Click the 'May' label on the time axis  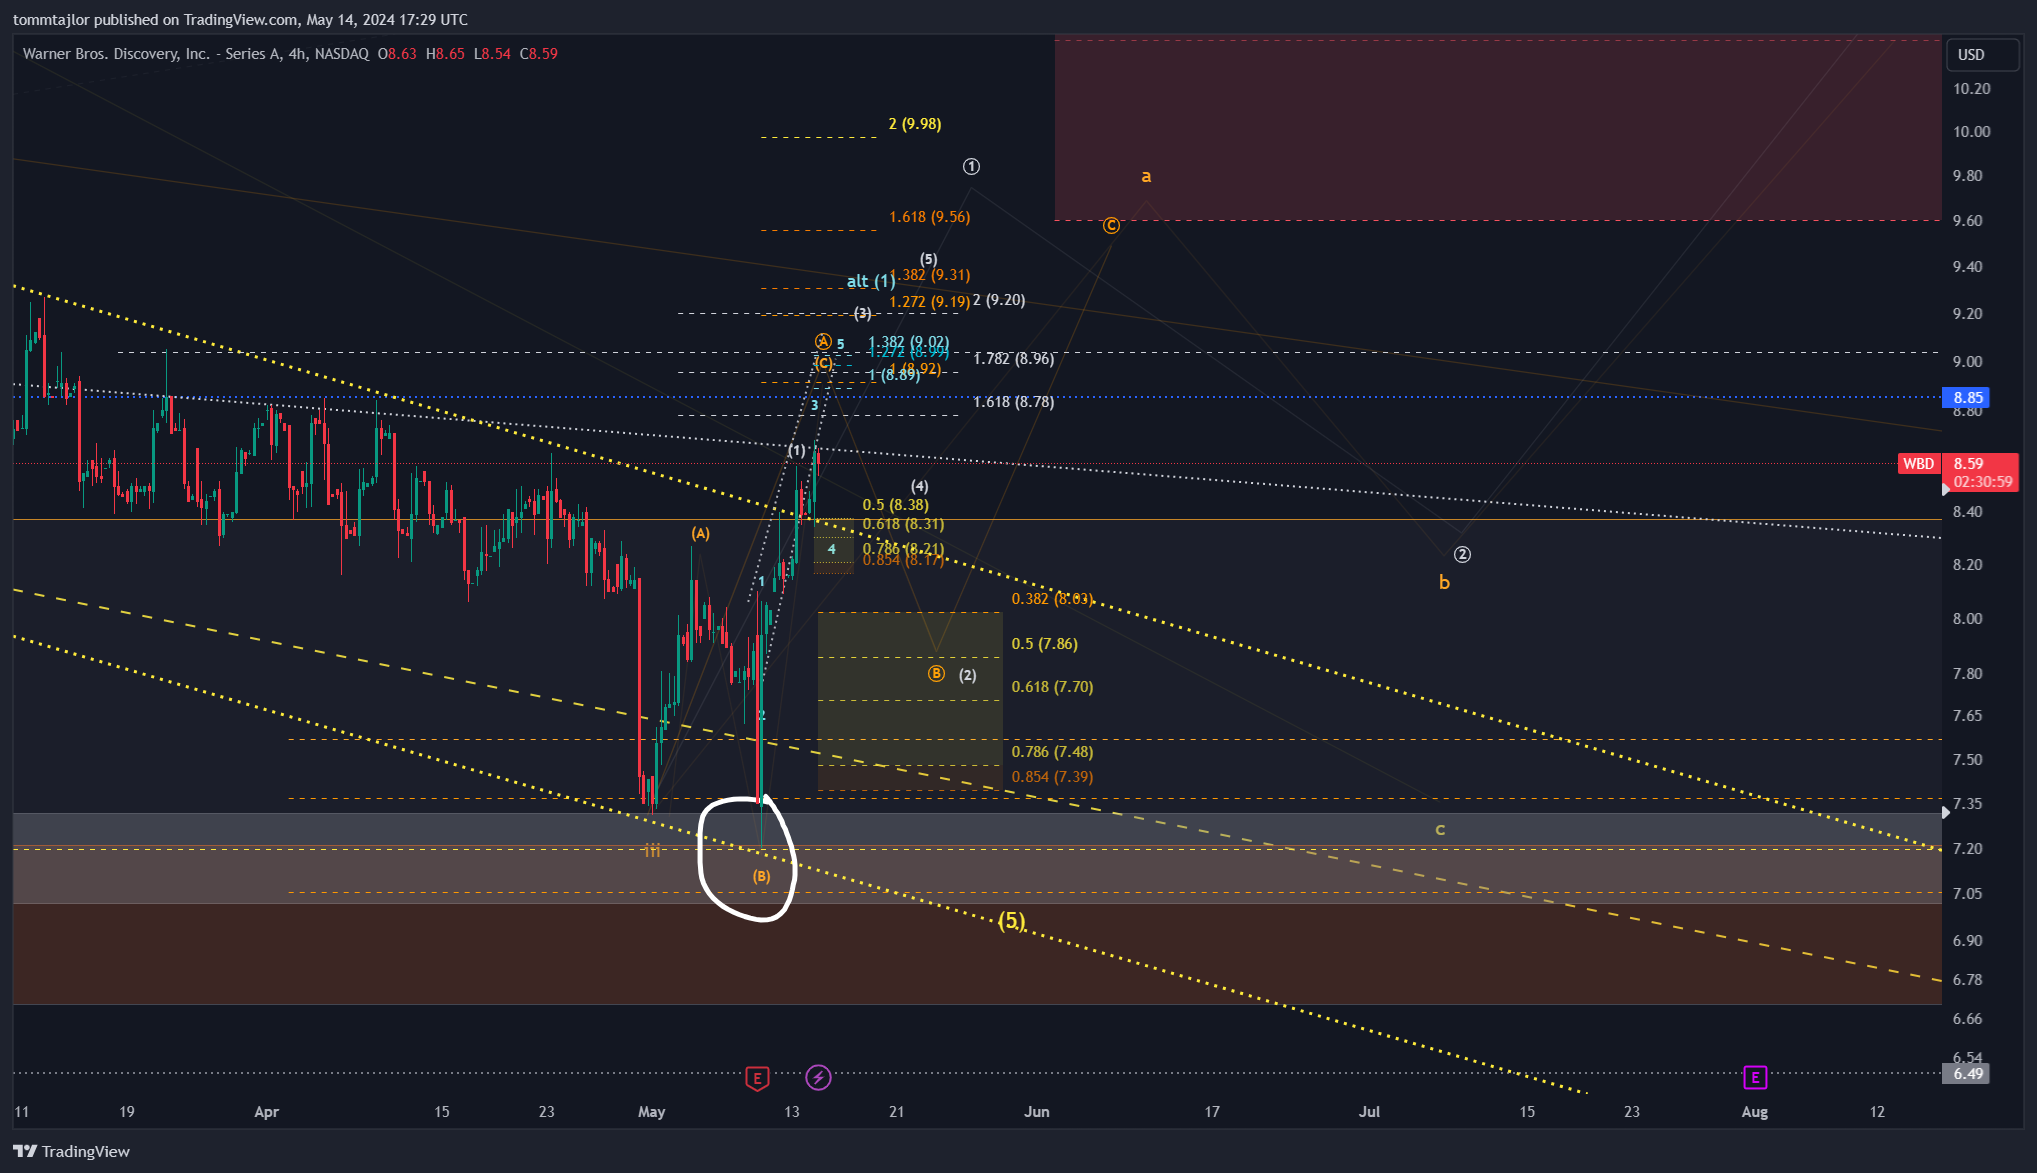point(651,1112)
